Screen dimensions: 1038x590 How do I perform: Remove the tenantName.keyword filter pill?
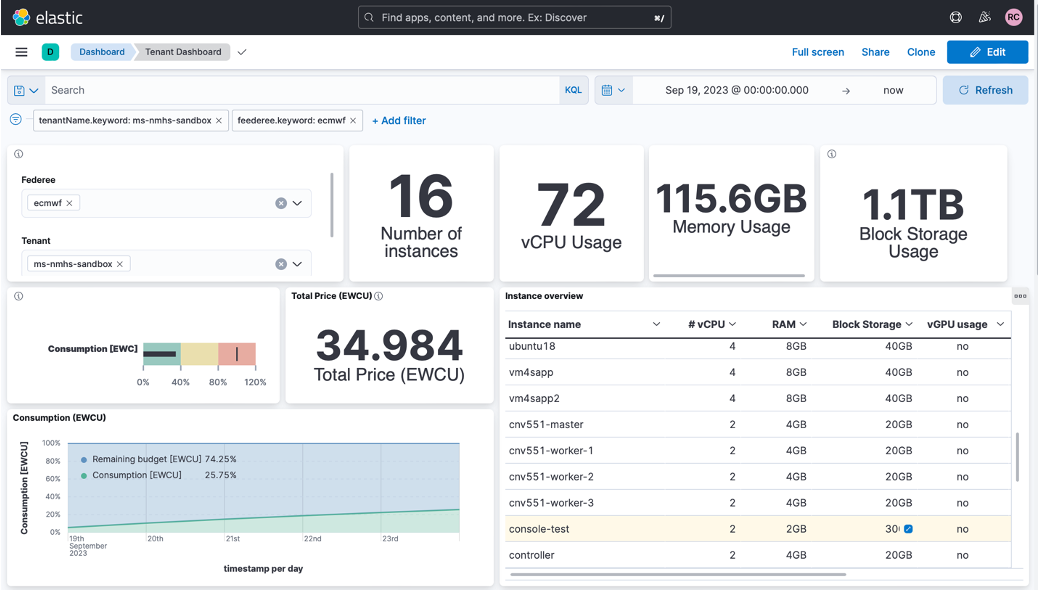click(218, 121)
